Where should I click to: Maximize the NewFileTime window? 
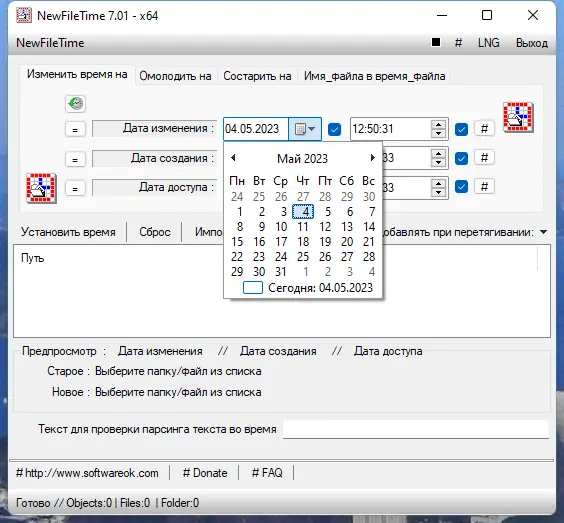pos(487,15)
